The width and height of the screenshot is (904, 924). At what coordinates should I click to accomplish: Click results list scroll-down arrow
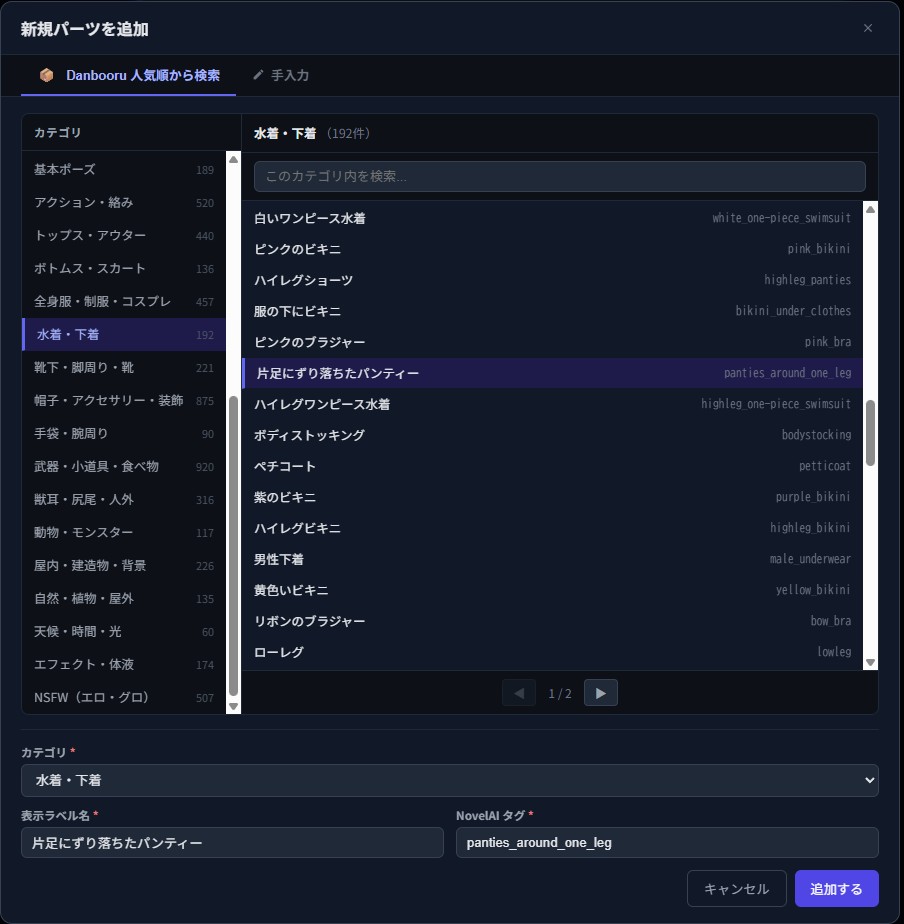pyautogui.click(x=870, y=662)
